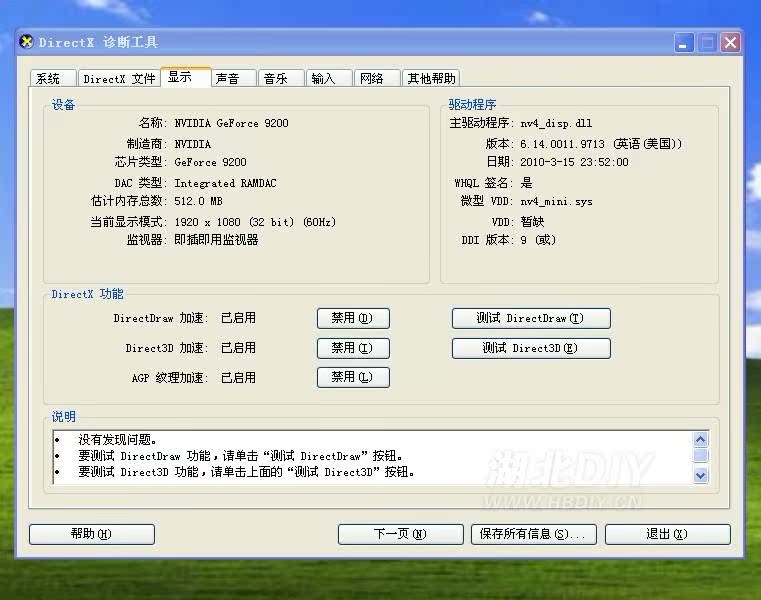Click Integrated RAMDAC value
Viewport: 761px width, 600px height.
tap(225, 183)
